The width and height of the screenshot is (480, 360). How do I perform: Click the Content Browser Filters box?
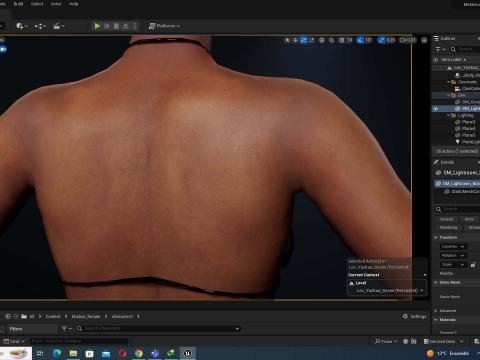(32, 329)
